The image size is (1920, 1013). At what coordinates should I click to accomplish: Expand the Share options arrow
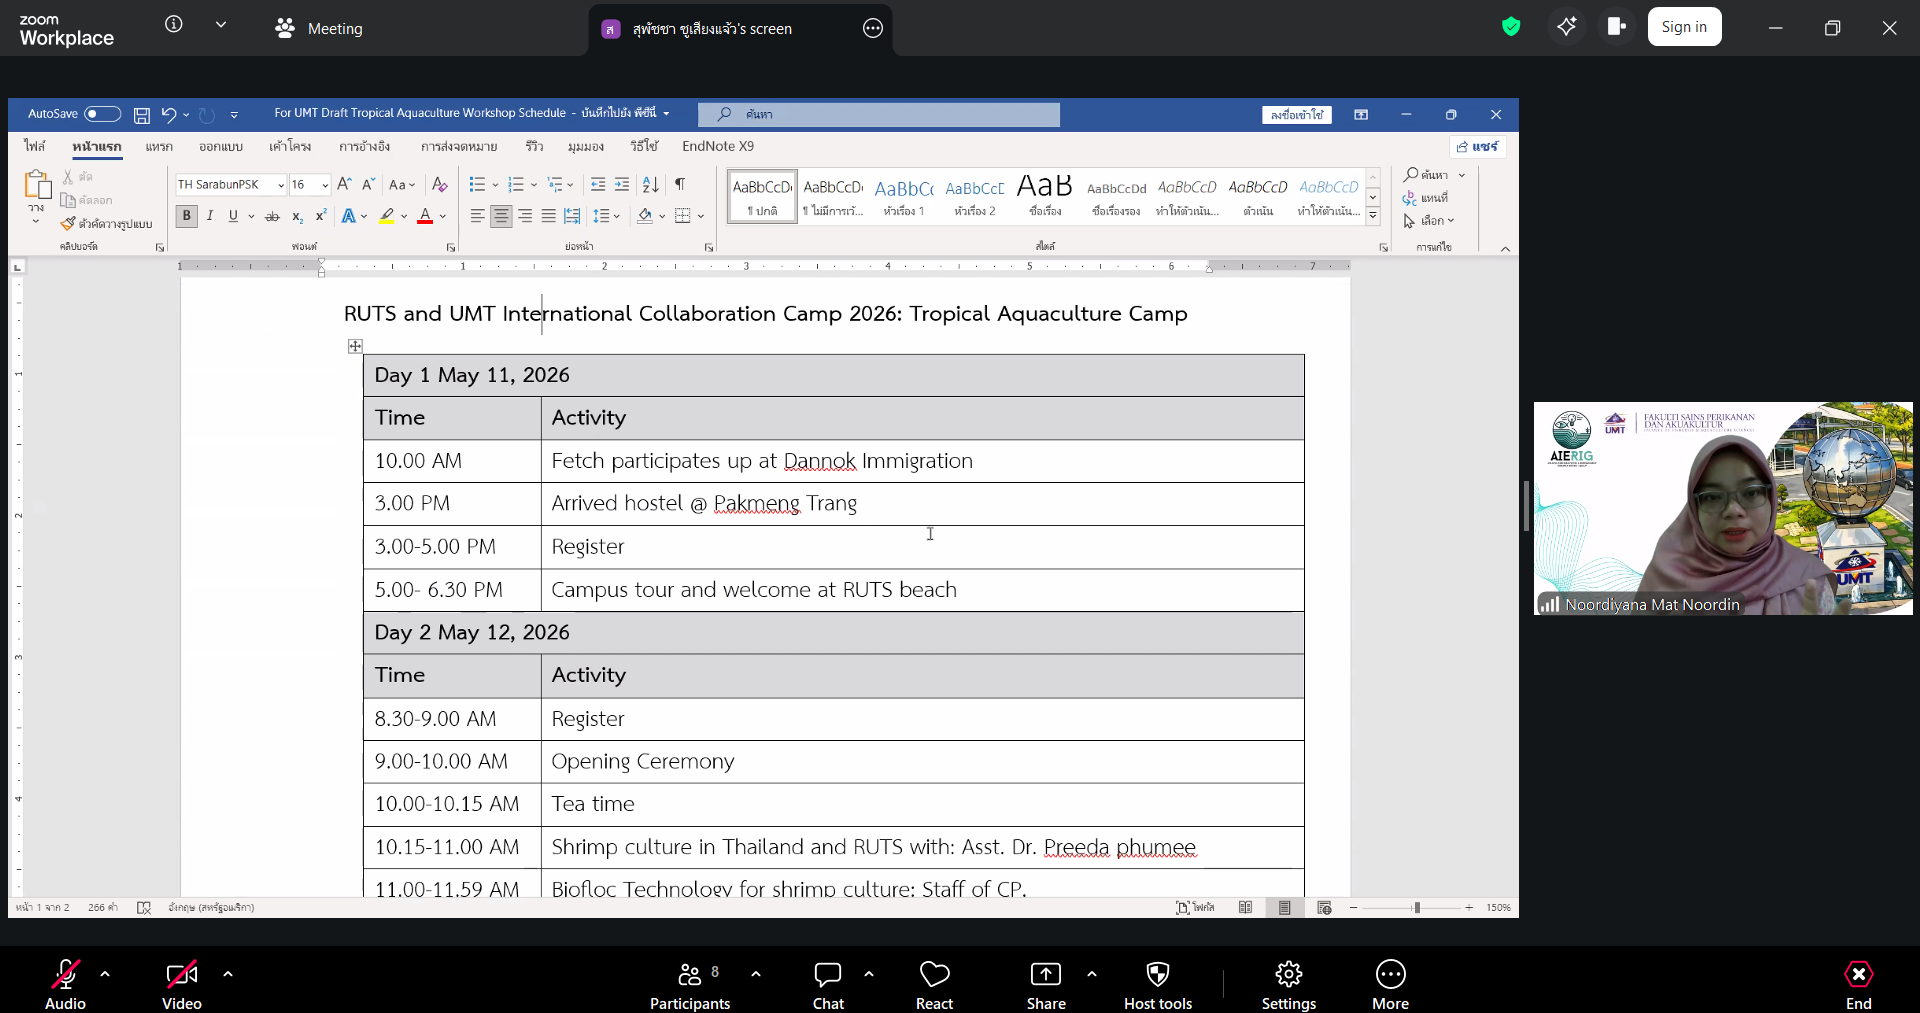(x=1092, y=973)
